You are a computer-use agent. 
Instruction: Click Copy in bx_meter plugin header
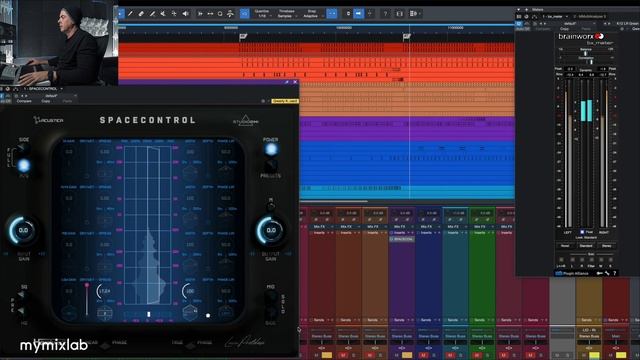(564, 29)
